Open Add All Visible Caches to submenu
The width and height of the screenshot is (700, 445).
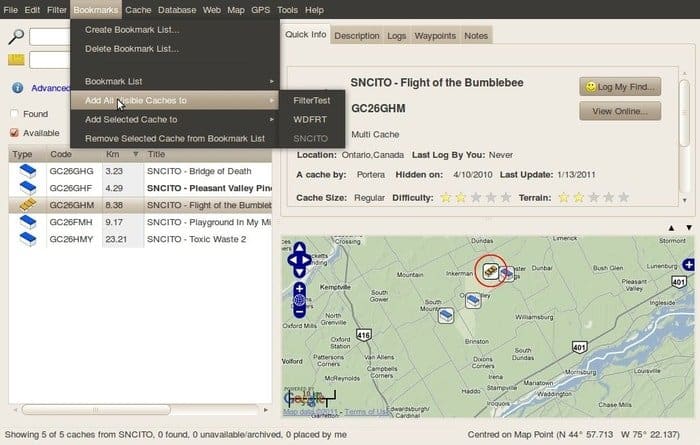pos(175,100)
